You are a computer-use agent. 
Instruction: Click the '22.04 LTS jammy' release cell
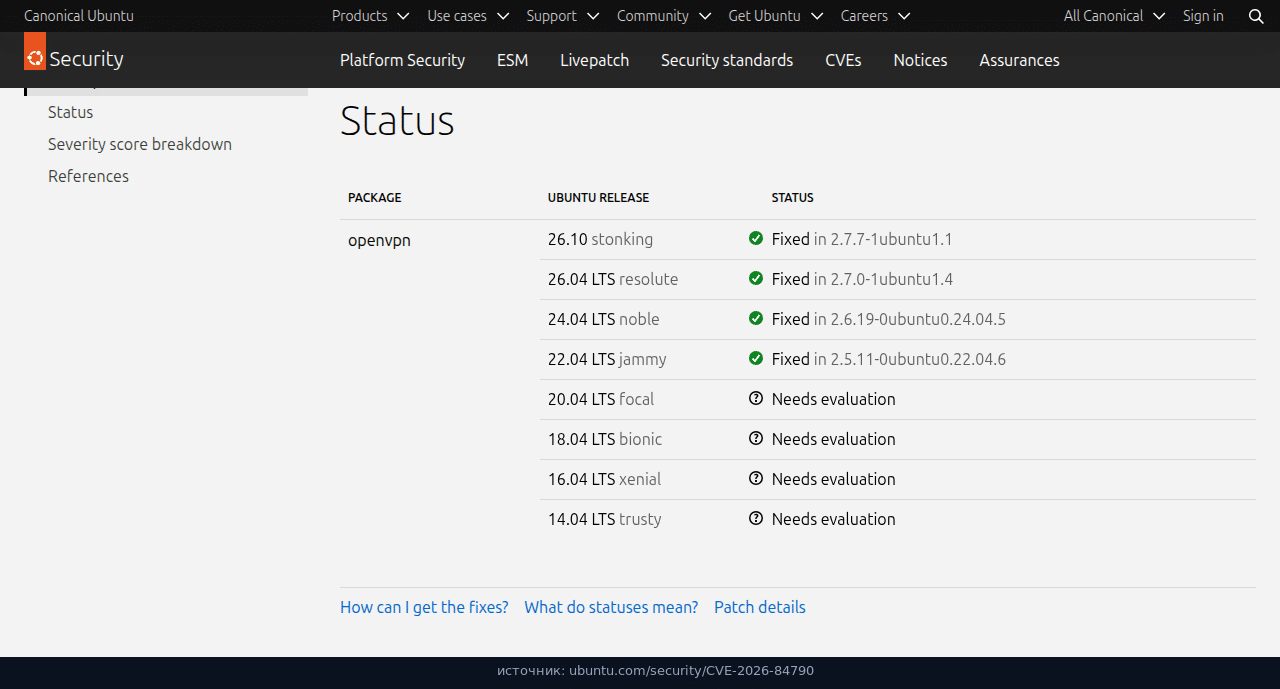(x=607, y=359)
